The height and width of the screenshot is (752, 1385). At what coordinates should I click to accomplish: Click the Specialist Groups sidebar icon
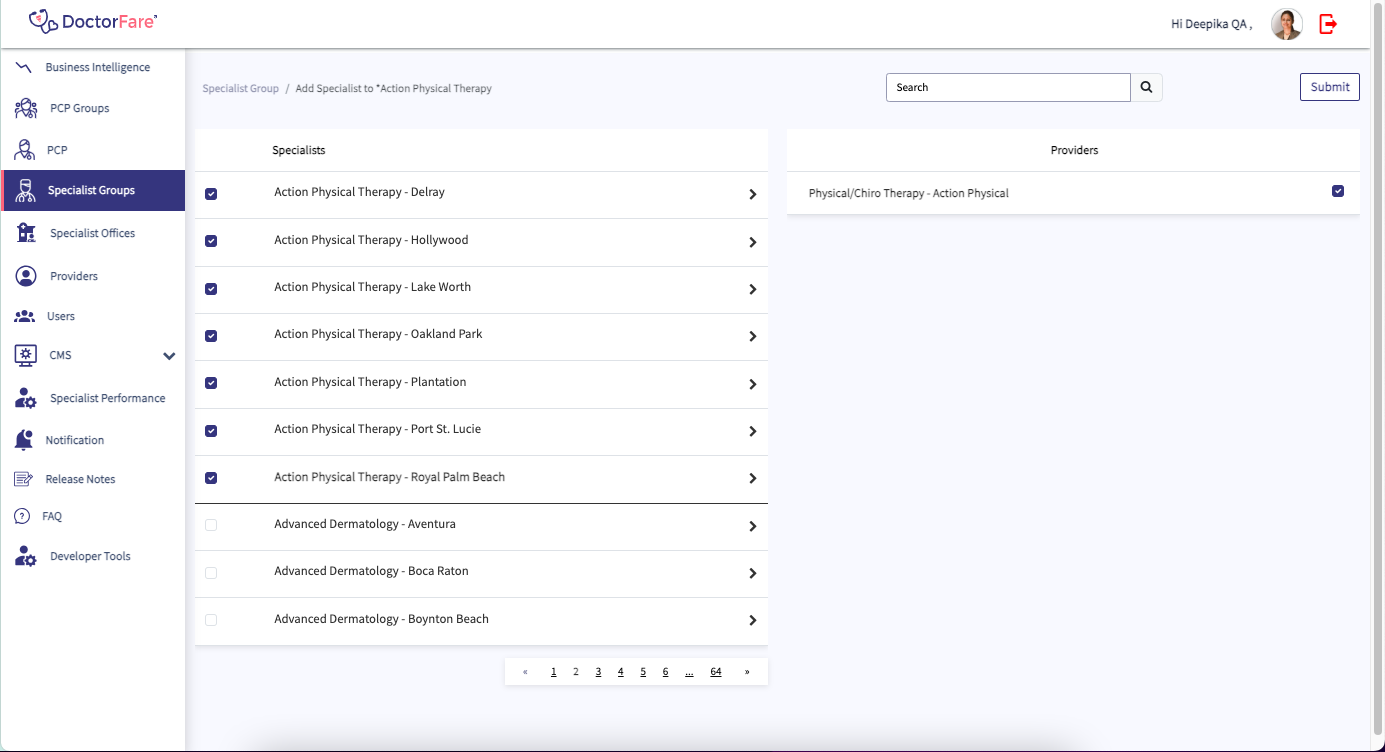(x=26, y=190)
